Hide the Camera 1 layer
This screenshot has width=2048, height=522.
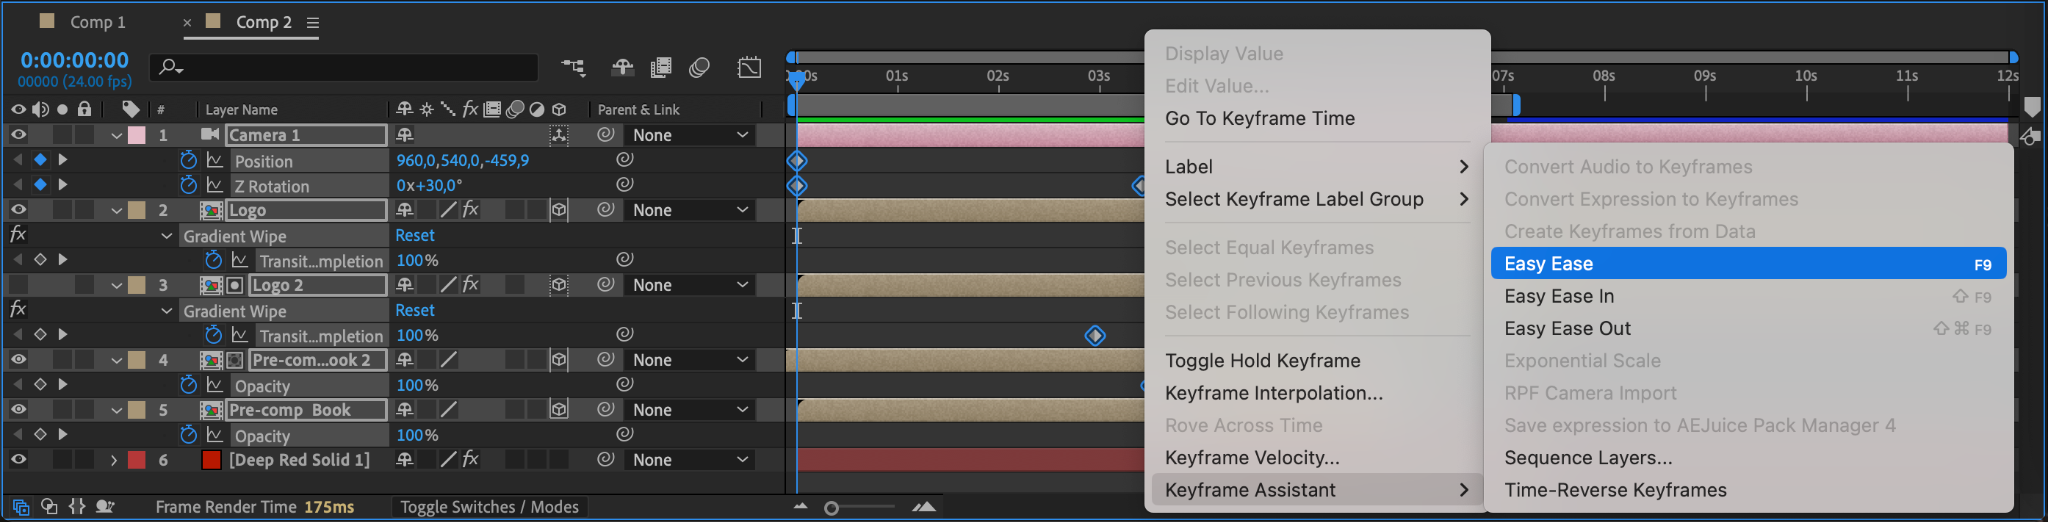(18, 135)
